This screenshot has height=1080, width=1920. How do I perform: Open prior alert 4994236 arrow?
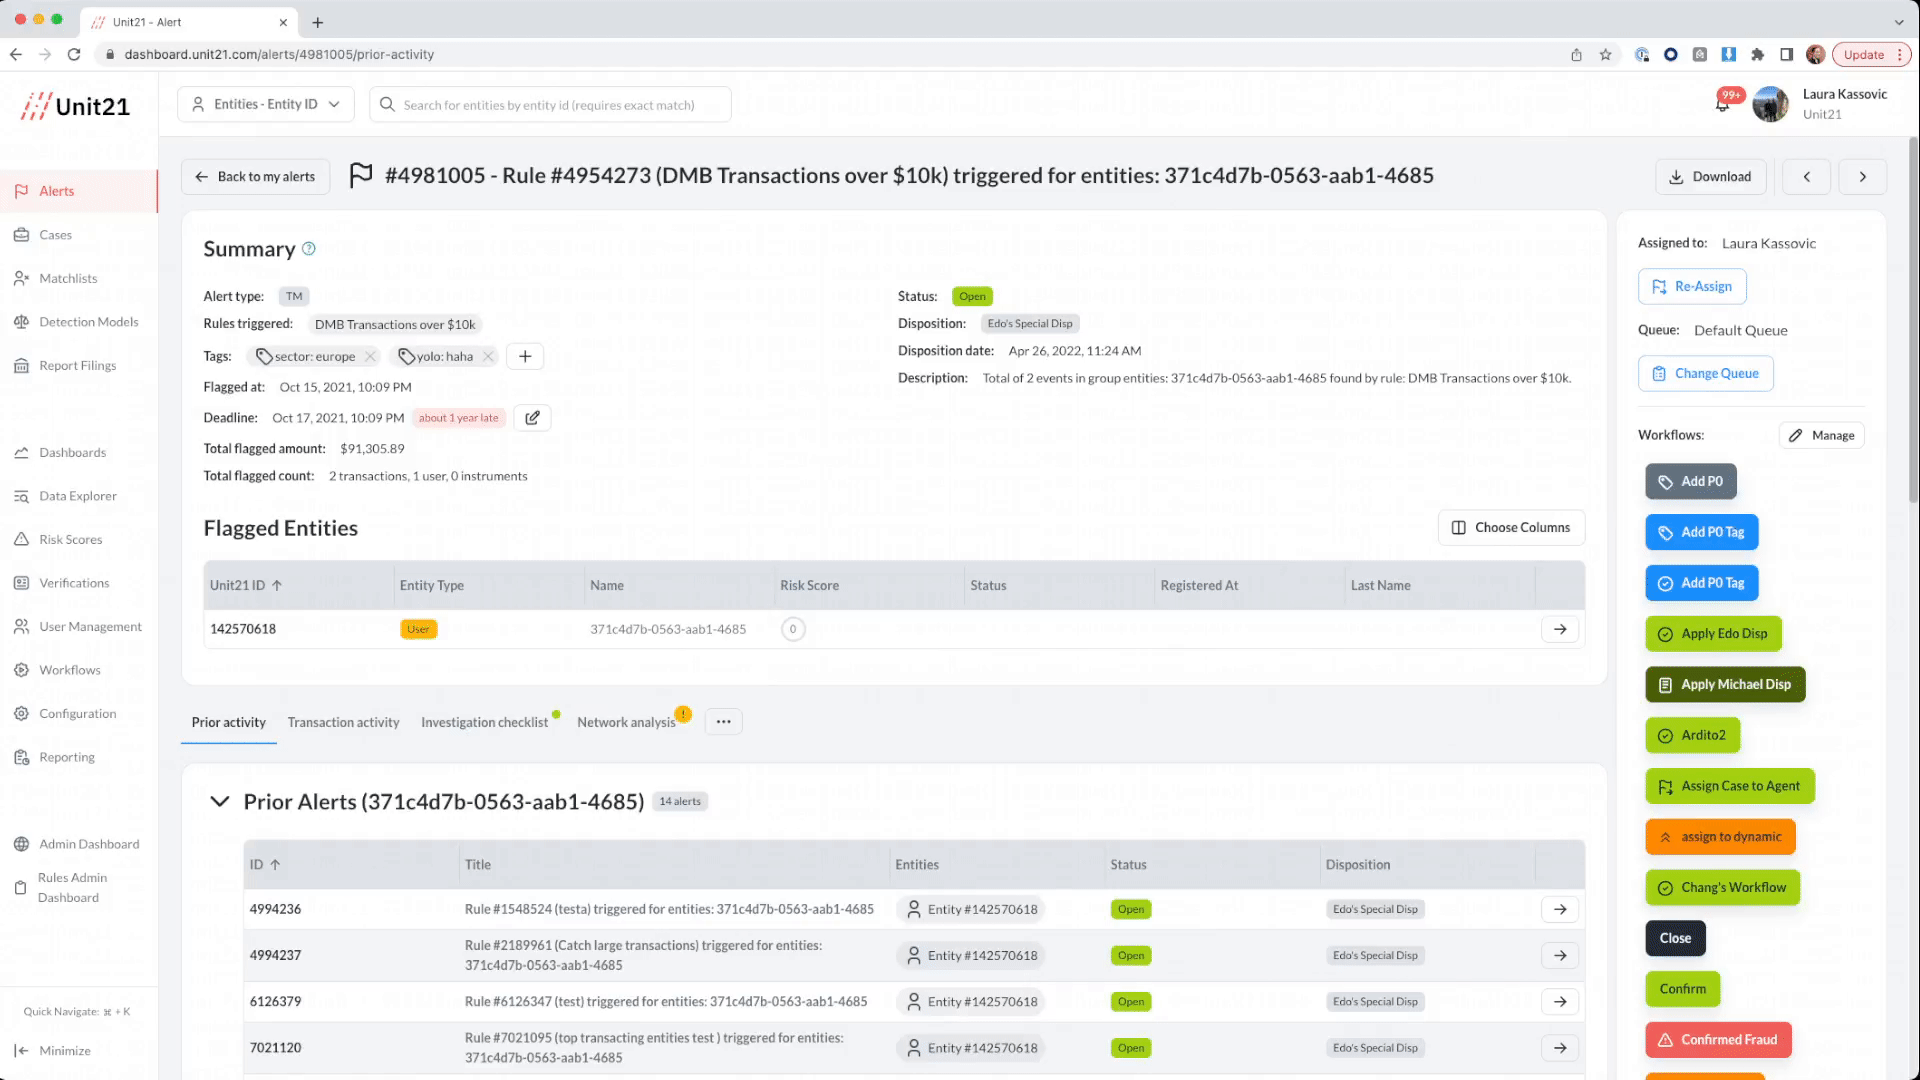[1560, 909]
